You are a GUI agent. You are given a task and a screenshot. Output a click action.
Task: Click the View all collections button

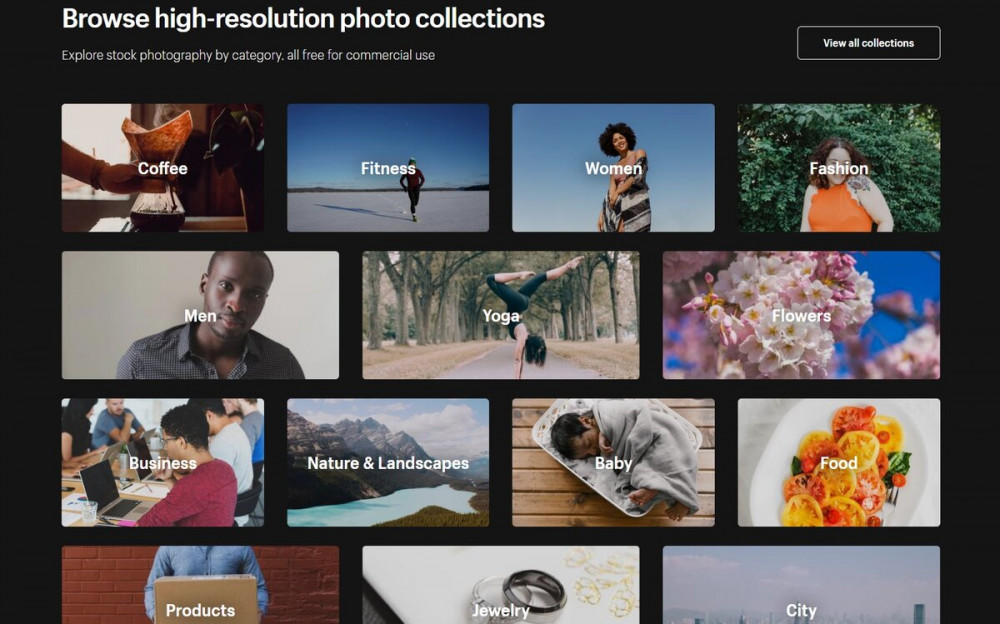pos(868,43)
